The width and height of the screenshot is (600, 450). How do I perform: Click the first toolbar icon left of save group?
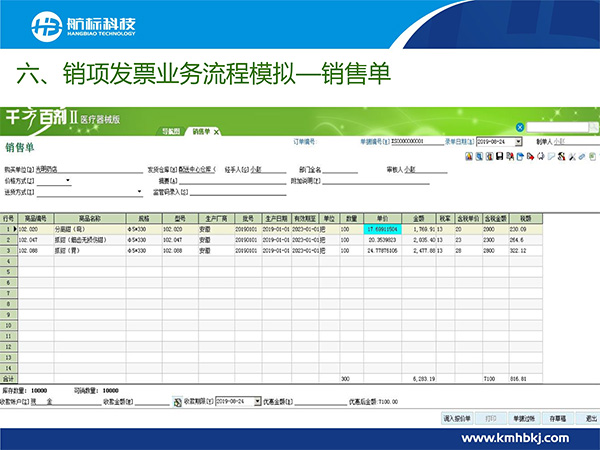pos(469,157)
